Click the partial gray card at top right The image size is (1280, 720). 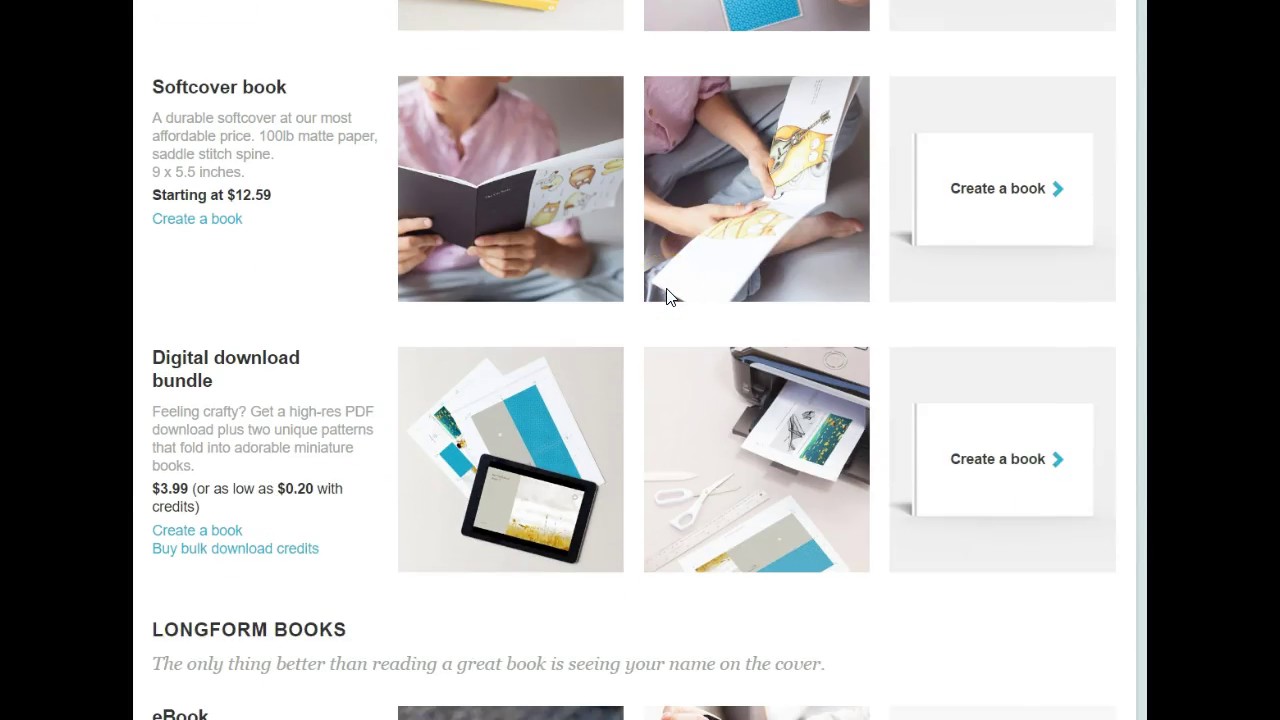(1002, 15)
